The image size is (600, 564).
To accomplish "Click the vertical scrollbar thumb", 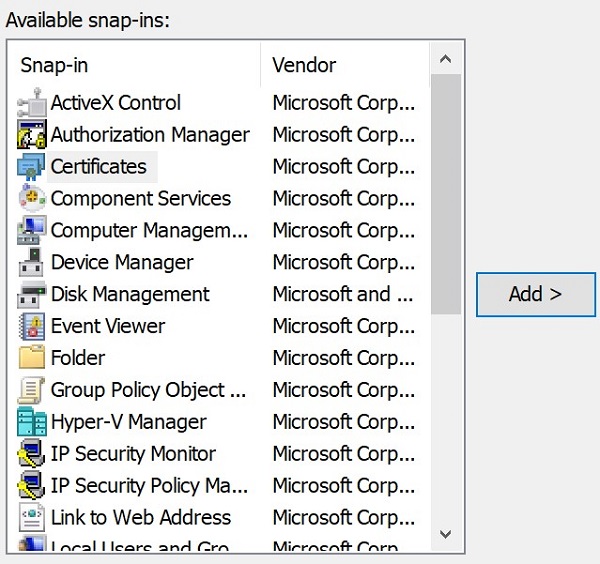I will [445, 194].
